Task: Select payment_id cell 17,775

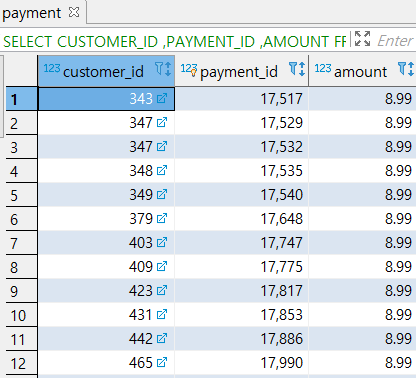Action: [242, 267]
